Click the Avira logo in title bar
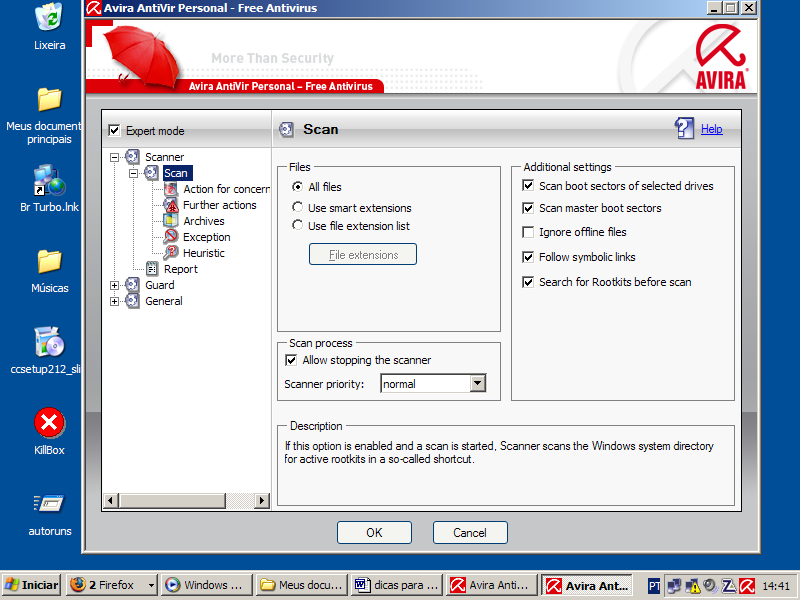 pyautogui.click(x=93, y=8)
